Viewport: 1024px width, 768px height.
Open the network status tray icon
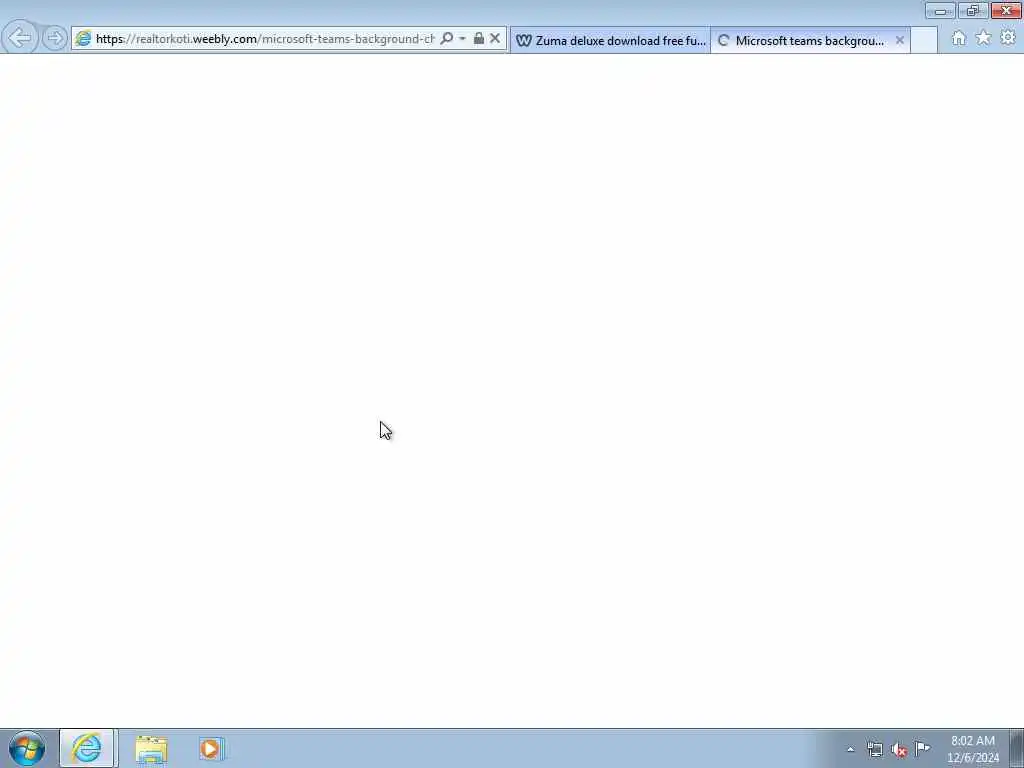click(x=874, y=749)
